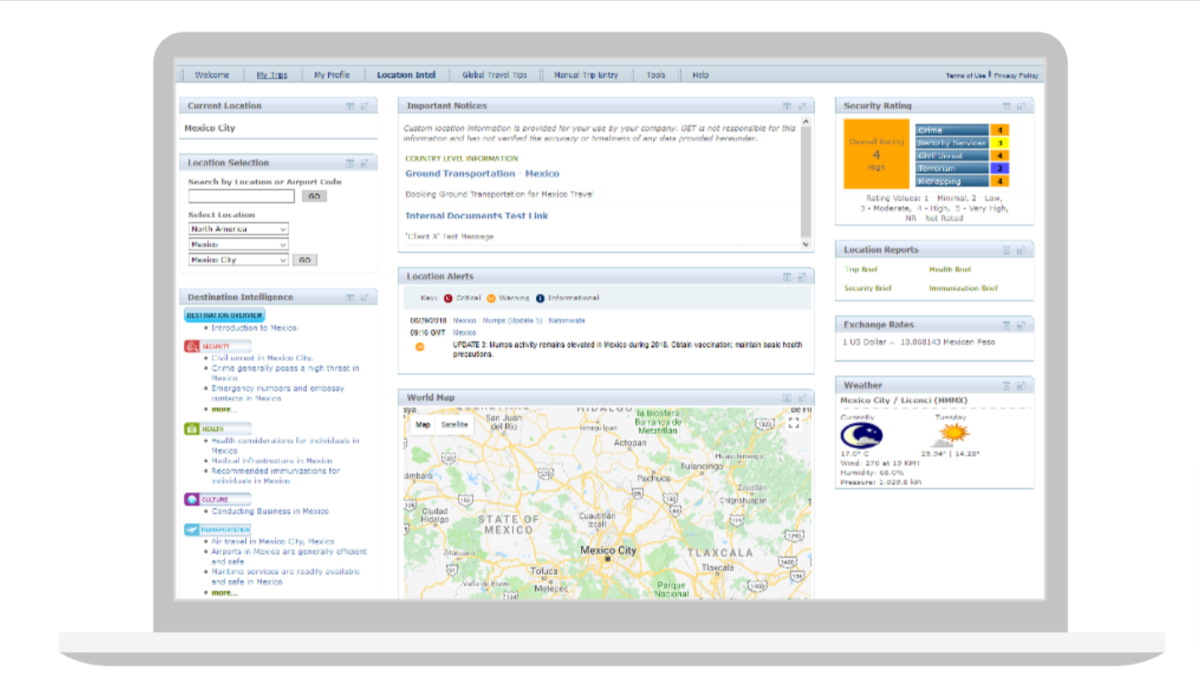This screenshot has height=691, width=1200.
Task: Click the Health category camera icon
Action: click(192, 428)
